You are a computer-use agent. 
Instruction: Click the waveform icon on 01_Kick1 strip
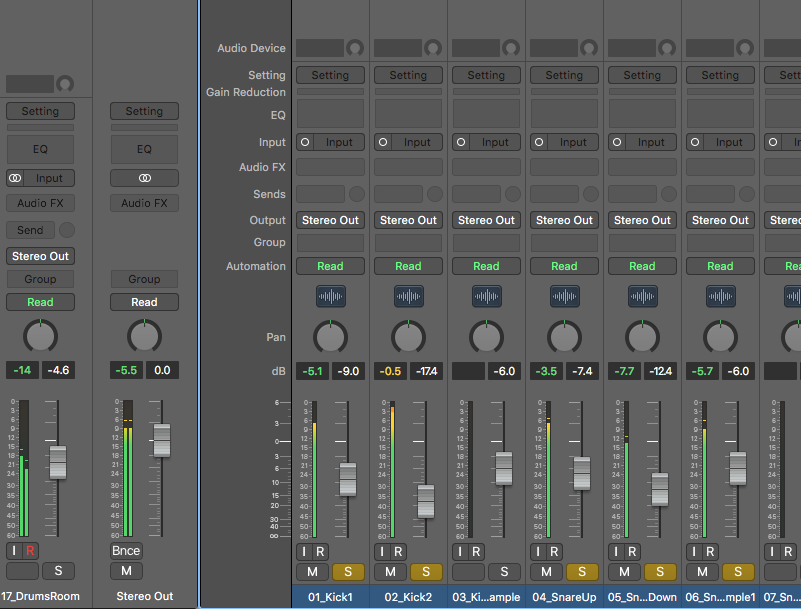pos(331,296)
